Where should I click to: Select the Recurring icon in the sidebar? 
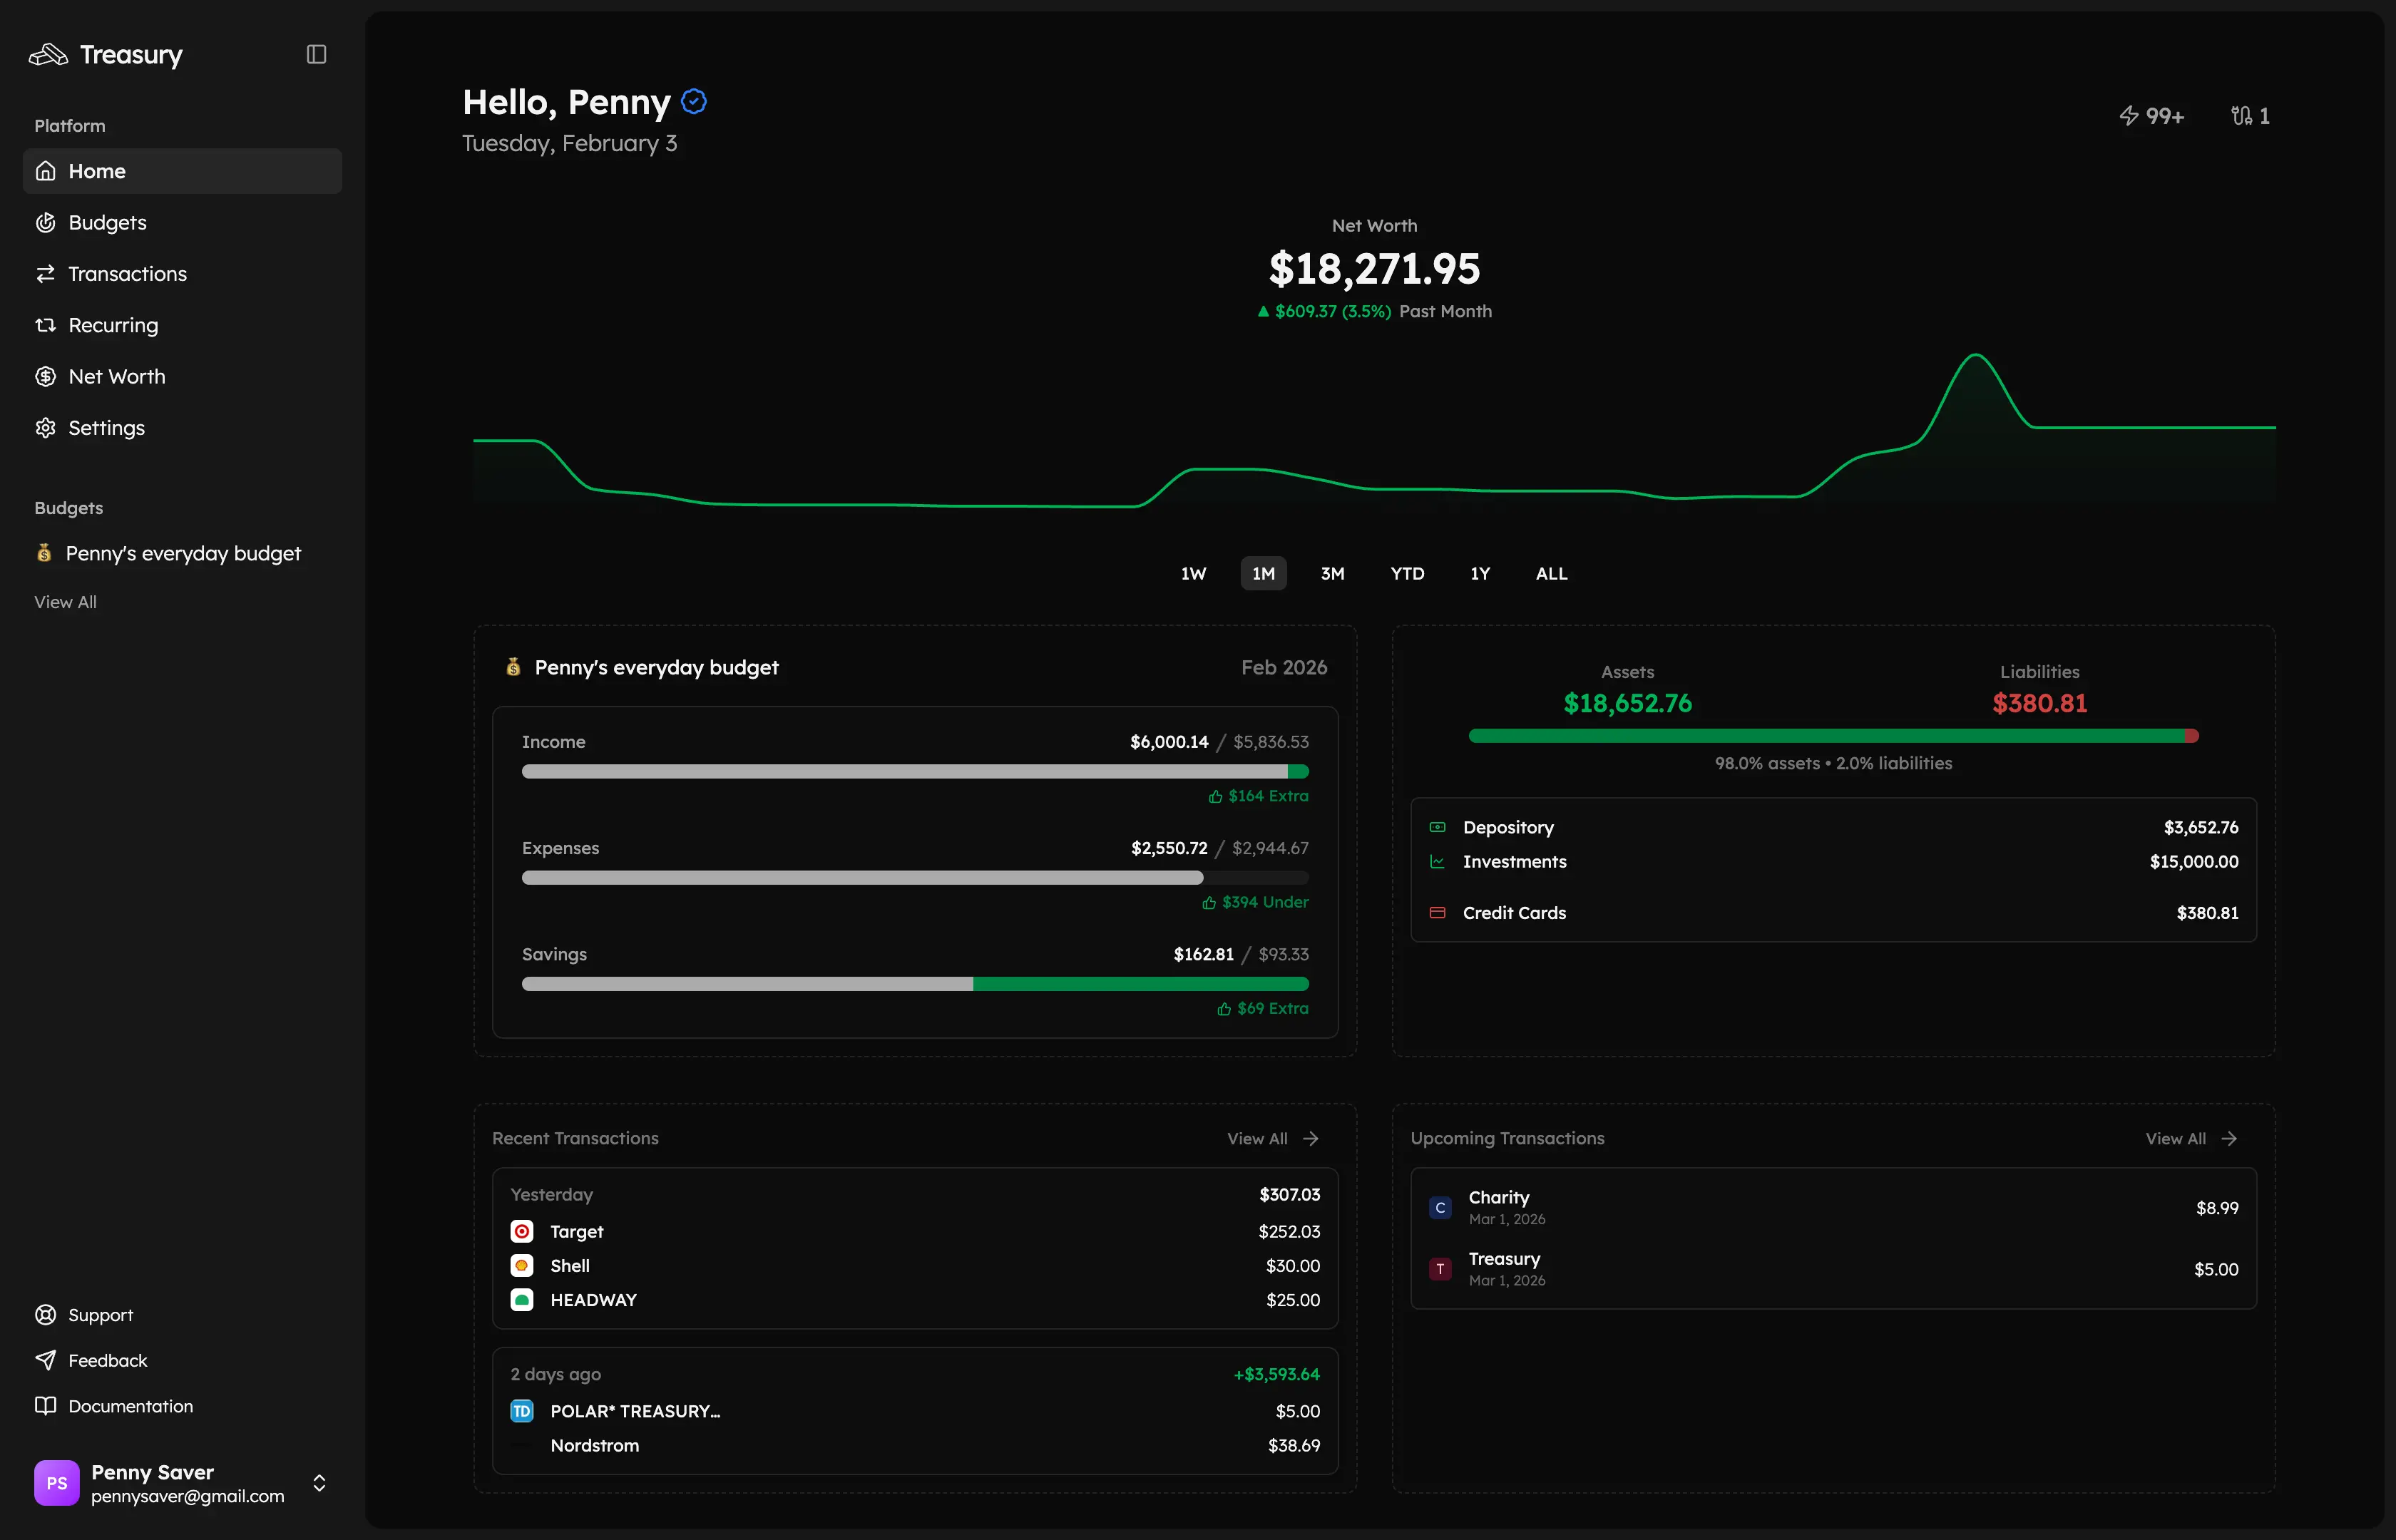coord(46,325)
